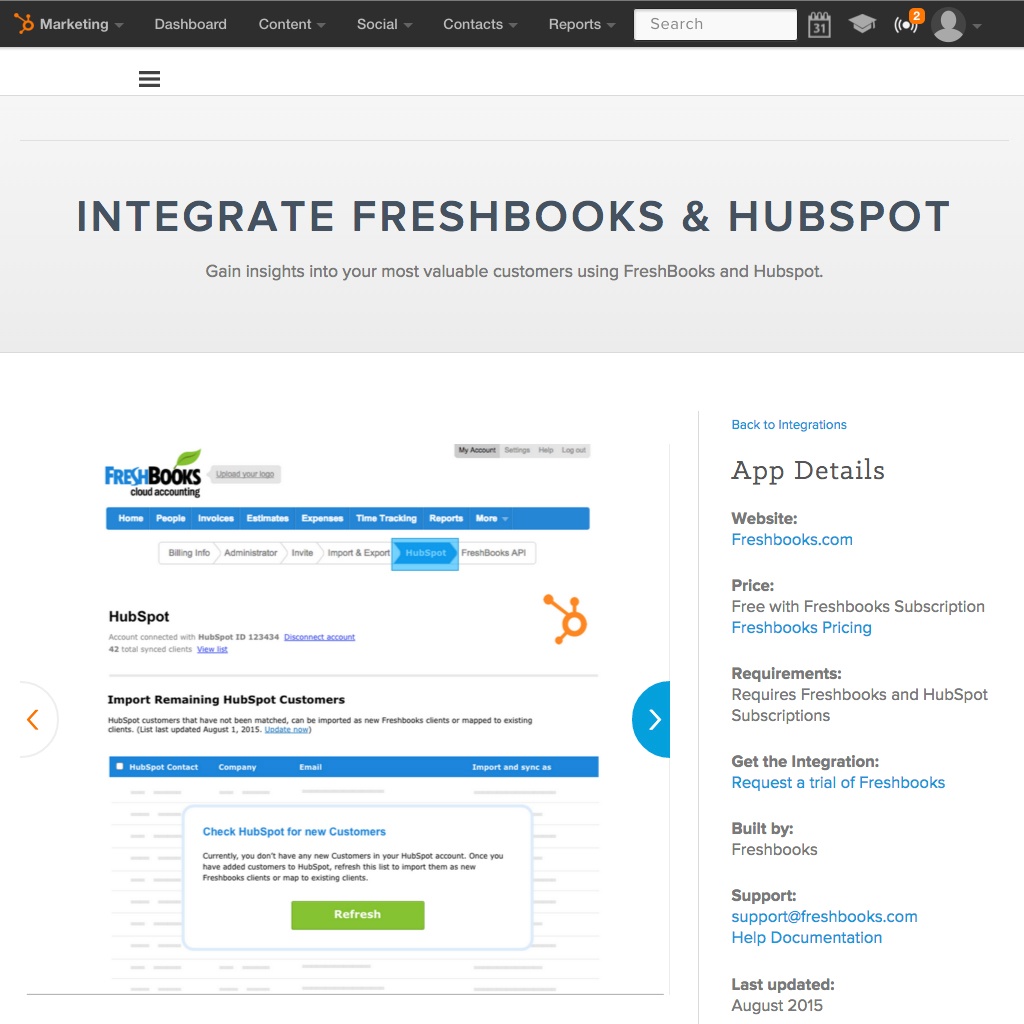The width and height of the screenshot is (1024, 1024).
Task: Email support@freshbooks.com link
Action: tap(824, 916)
